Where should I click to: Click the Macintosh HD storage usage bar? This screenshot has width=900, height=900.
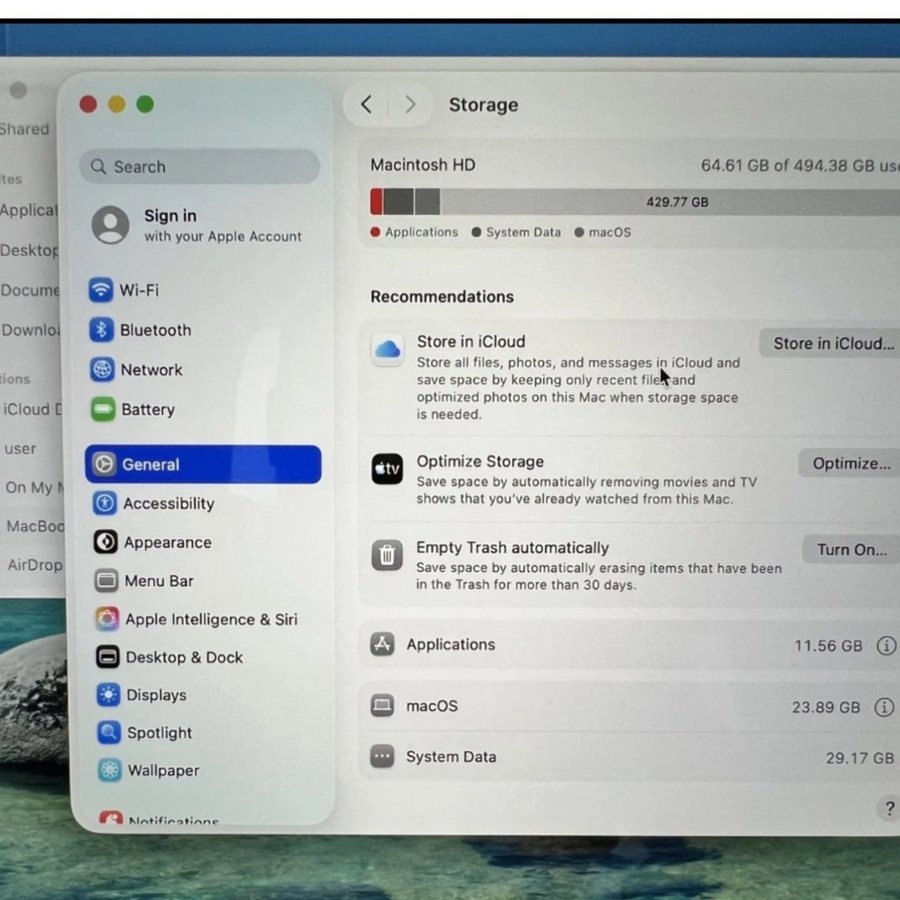[x=635, y=202]
